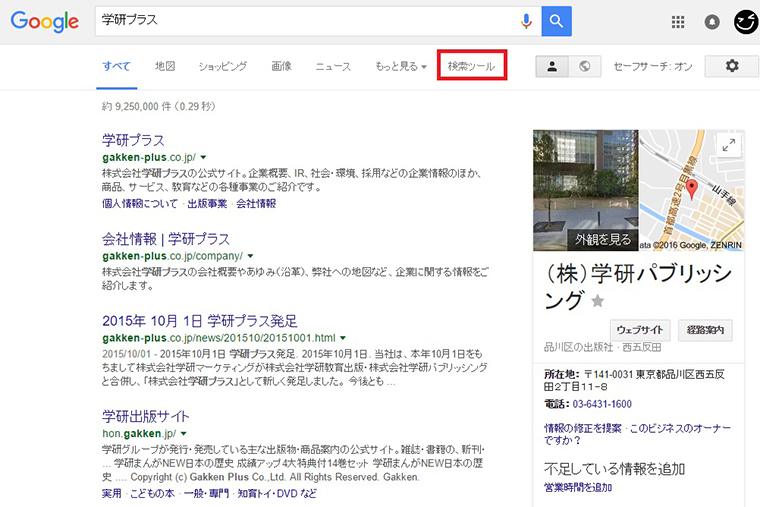Open the Google apps grid

click(x=678, y=22)
